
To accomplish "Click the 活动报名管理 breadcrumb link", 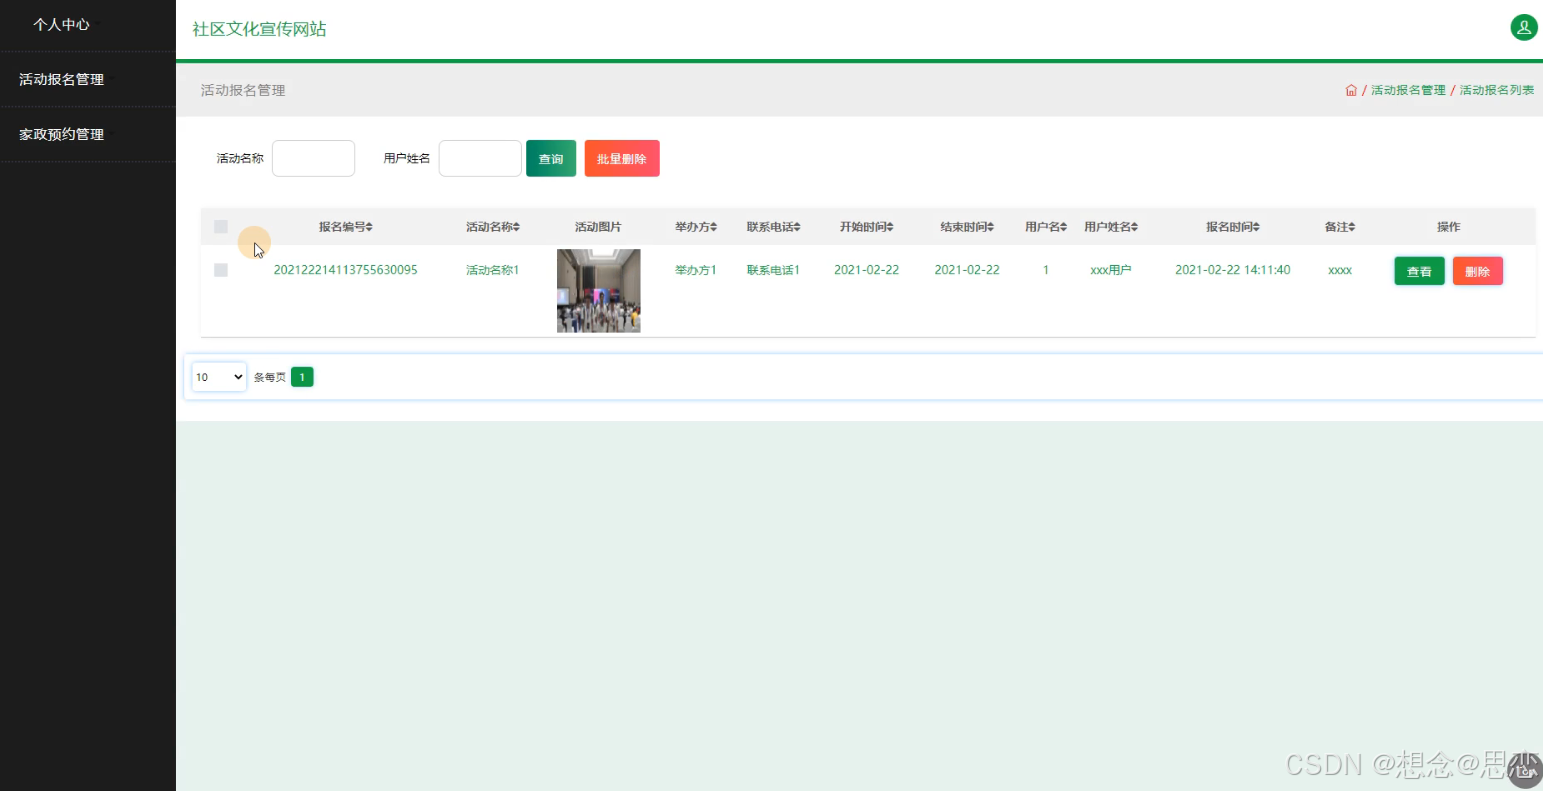I will (x=1408, y=90).
